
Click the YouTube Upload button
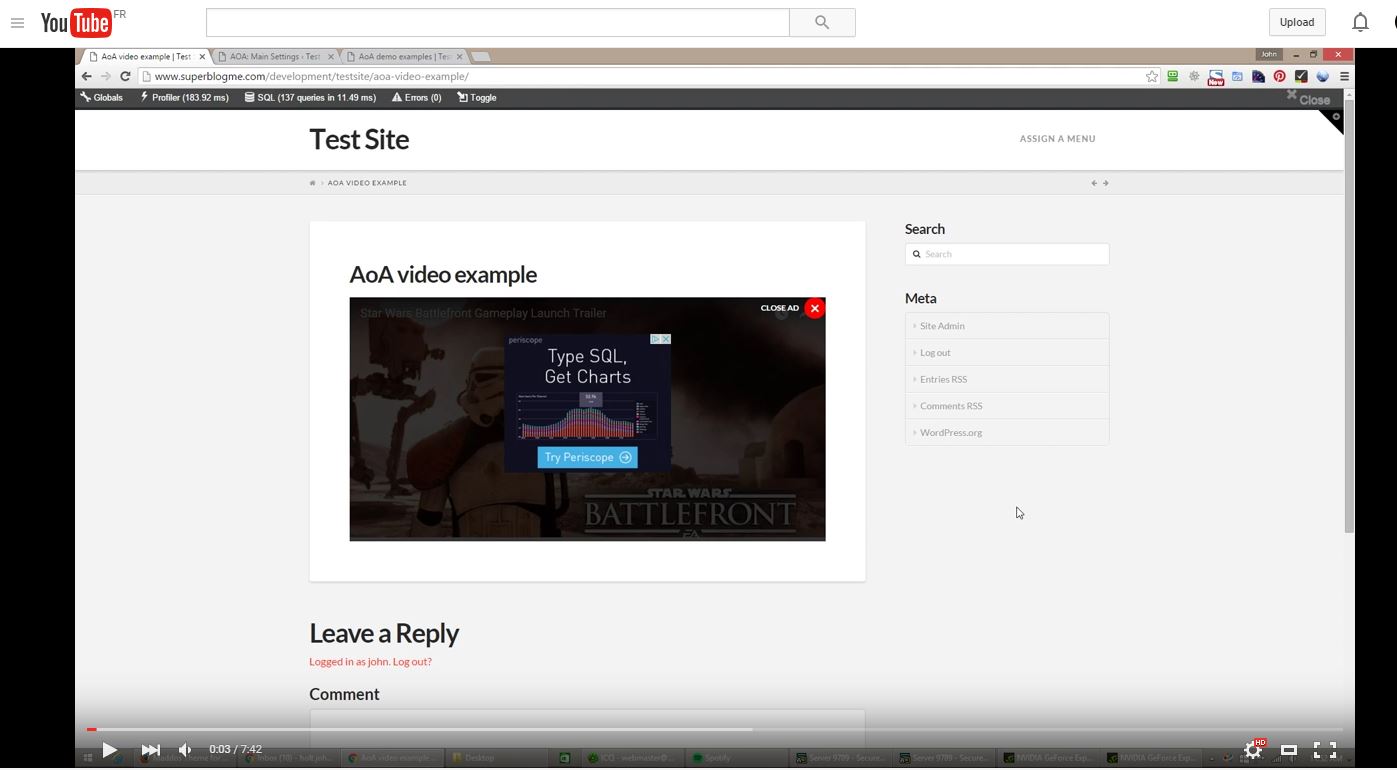[x=1297, y=22]
